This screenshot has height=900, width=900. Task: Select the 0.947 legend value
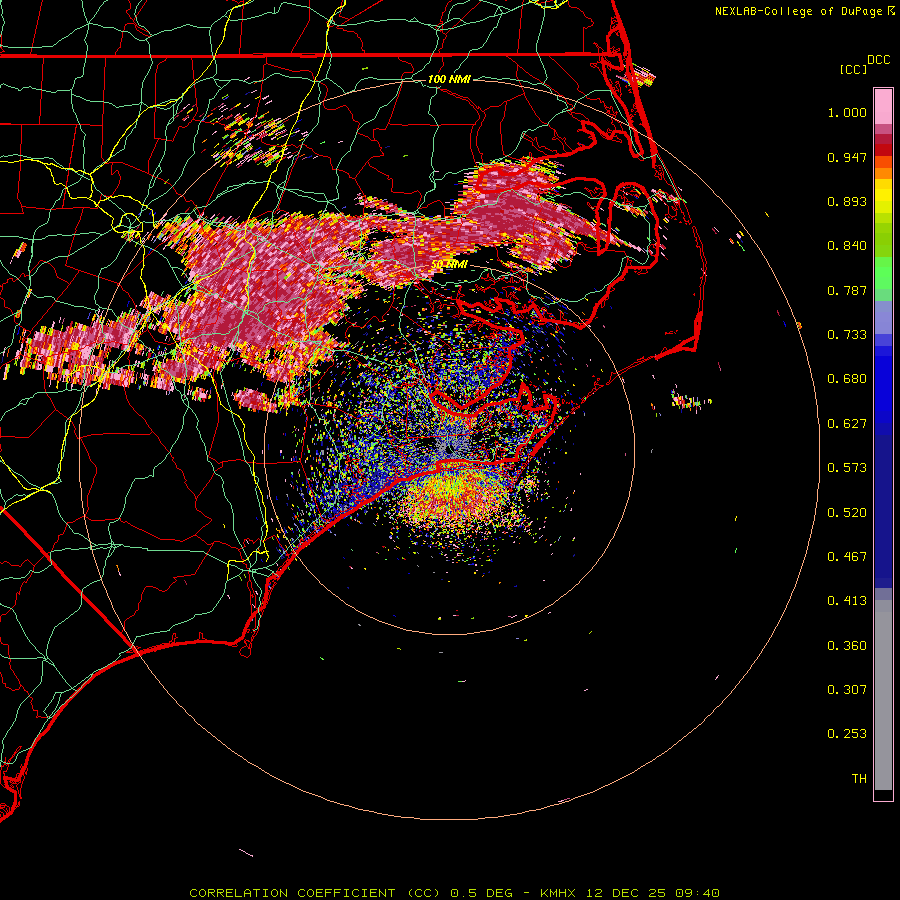(x=847, y=157)
